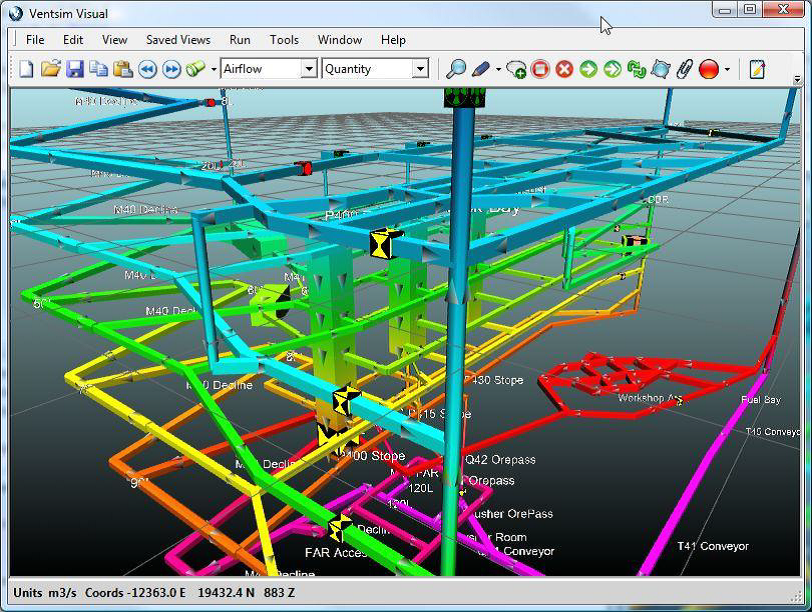Click the 'FAR Access' label
The width and height of the screenshot is (812, 612).
[x=336, y=553]
